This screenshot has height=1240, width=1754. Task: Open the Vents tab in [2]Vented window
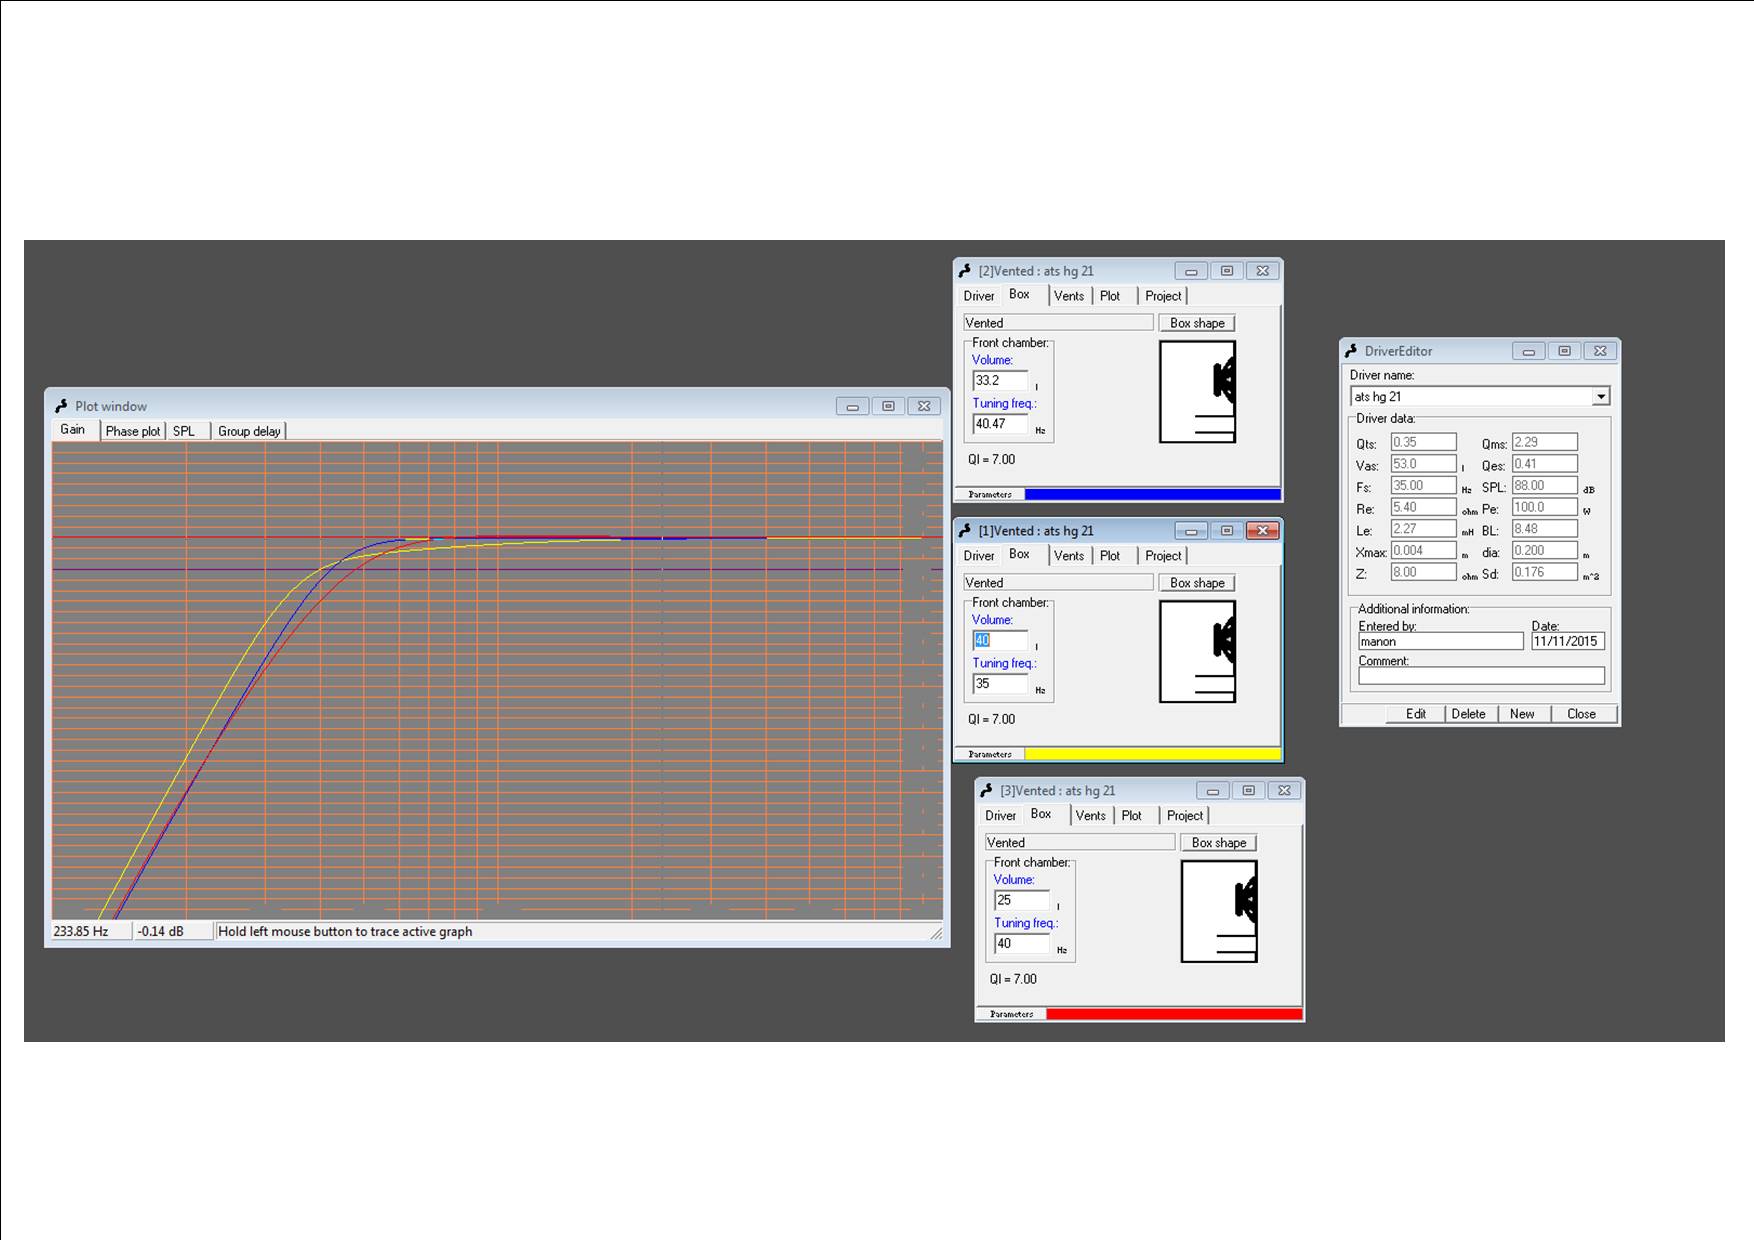point(1068,296)
